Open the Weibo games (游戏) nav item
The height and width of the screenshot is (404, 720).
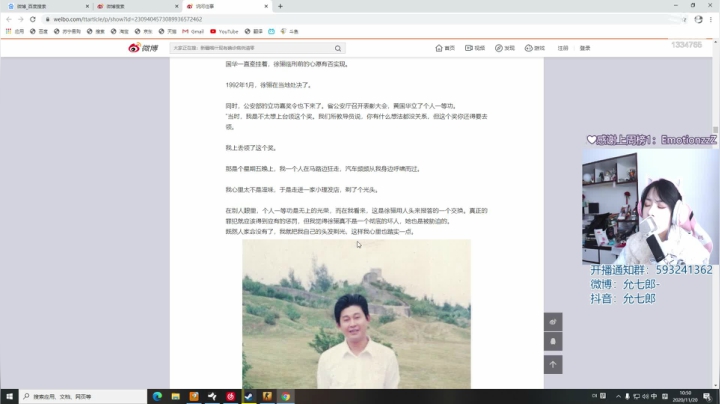[534, 48]
